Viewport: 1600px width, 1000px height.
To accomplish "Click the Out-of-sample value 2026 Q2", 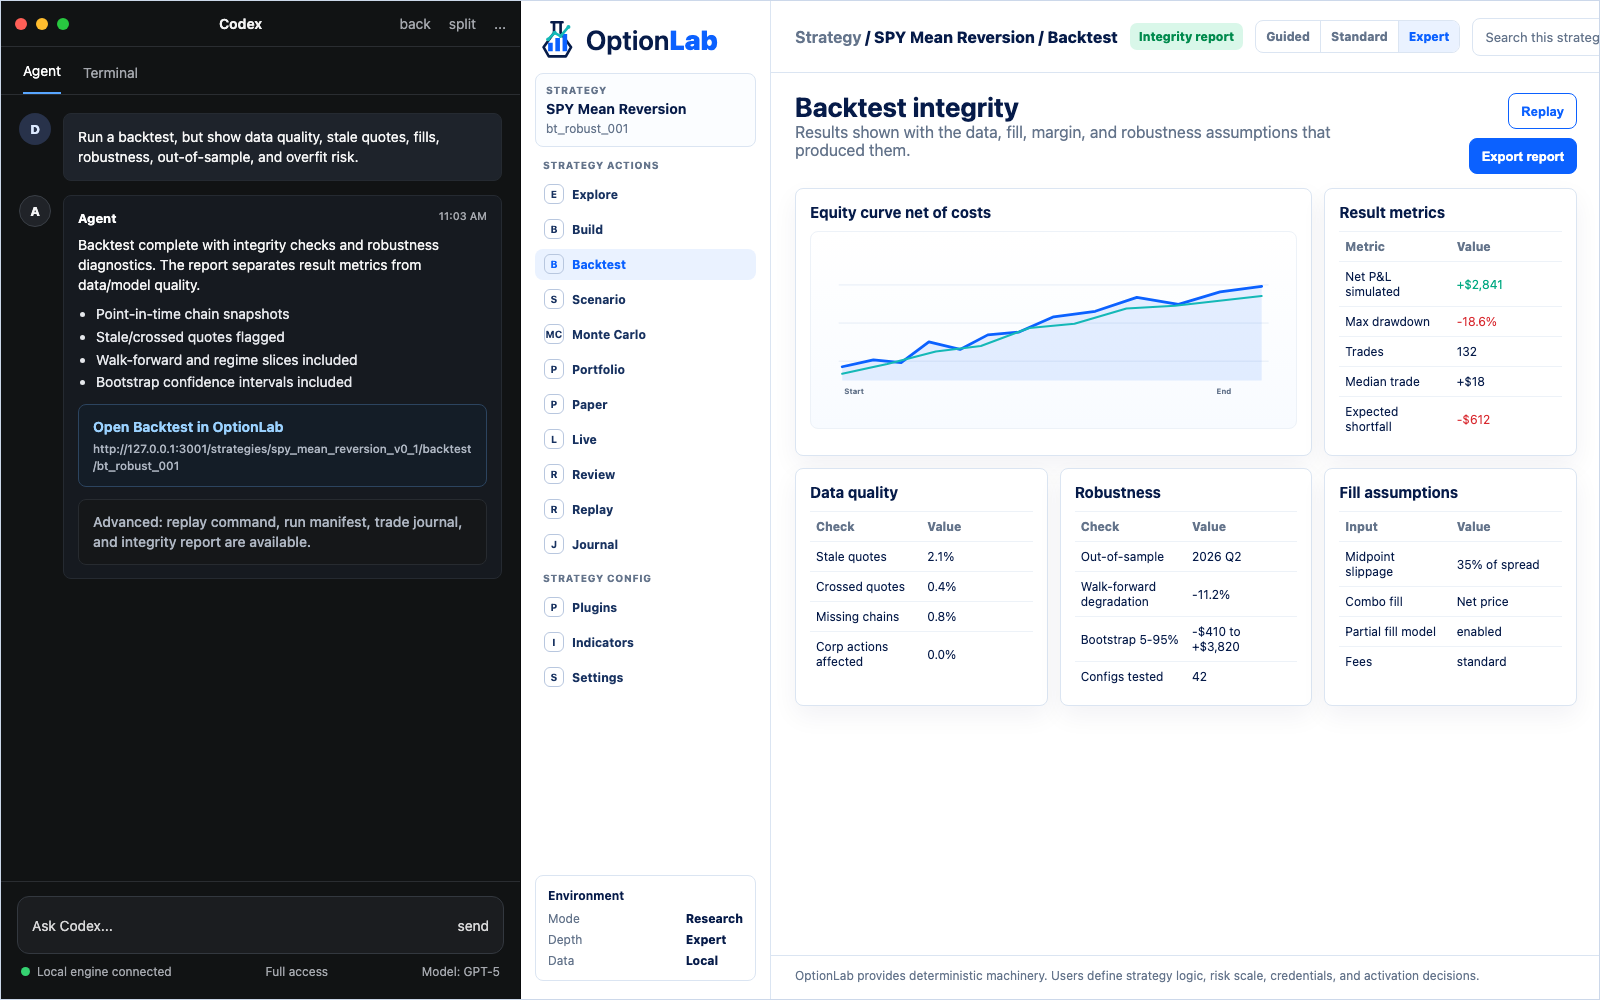I will (x=1216, y=557).
